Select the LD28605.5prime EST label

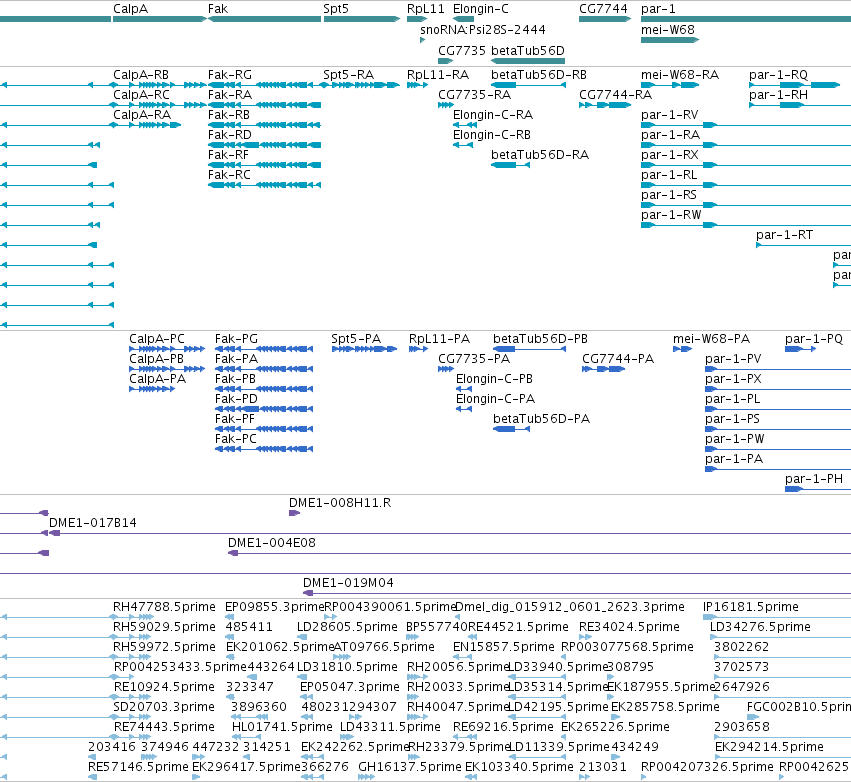pyautogui.click(x=347, y=627)
